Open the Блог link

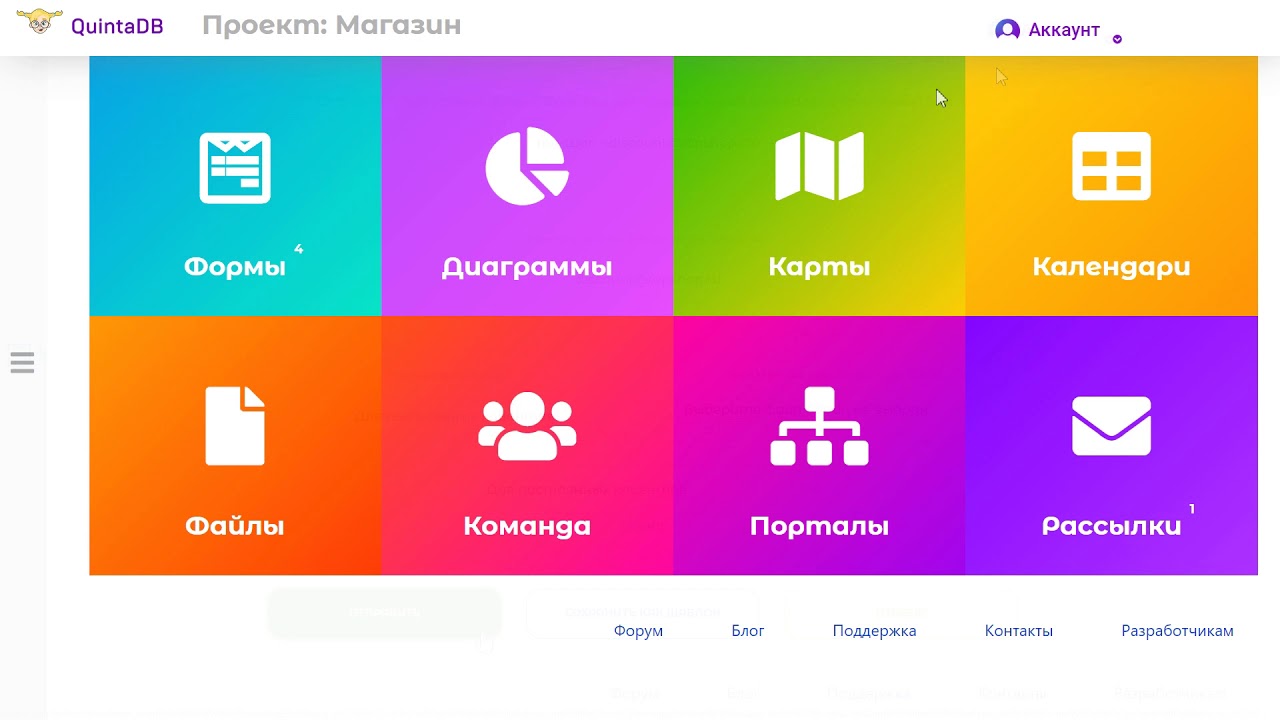point(748,631)
